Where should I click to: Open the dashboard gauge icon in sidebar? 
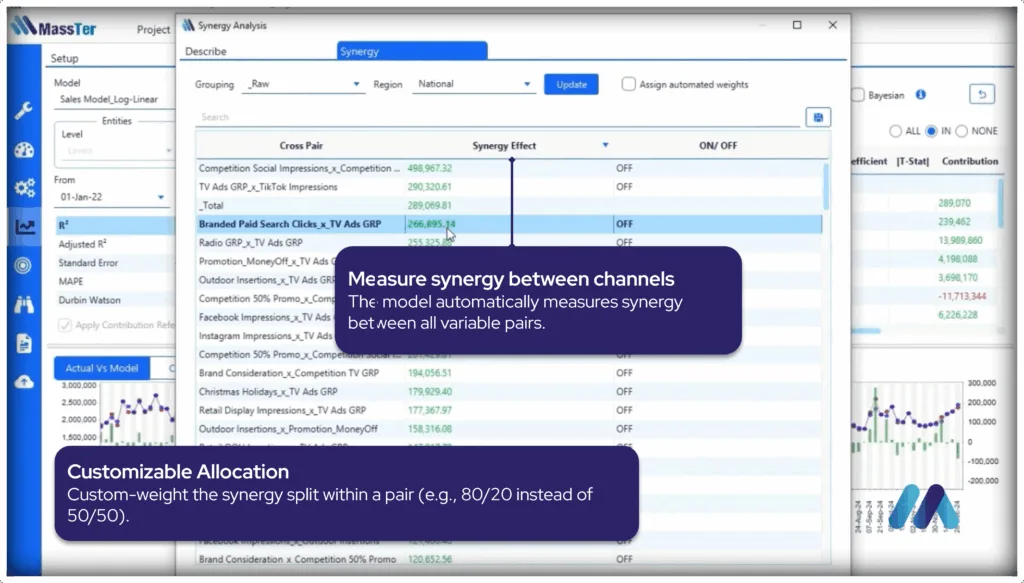(x=24, y=150)
